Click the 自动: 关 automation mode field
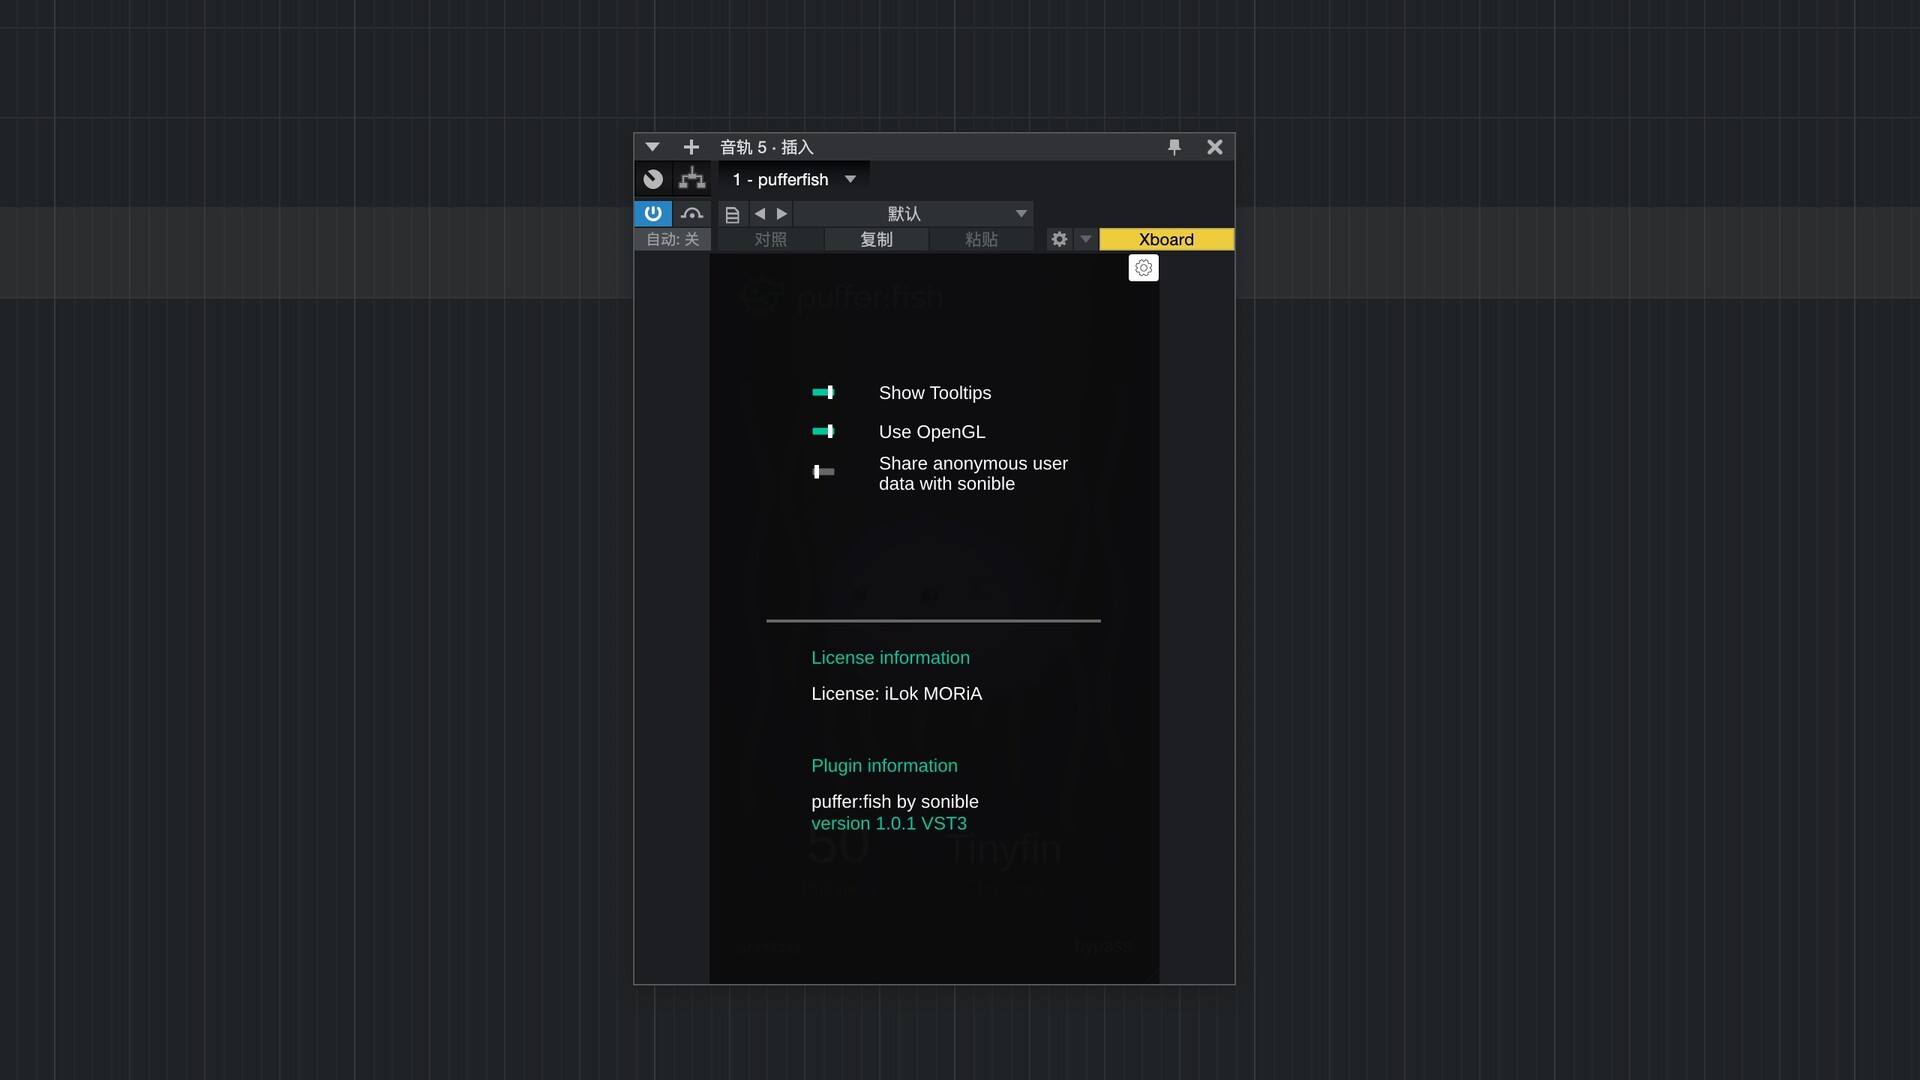This screenshot has height=1080, width=1920. coord(672,239)
